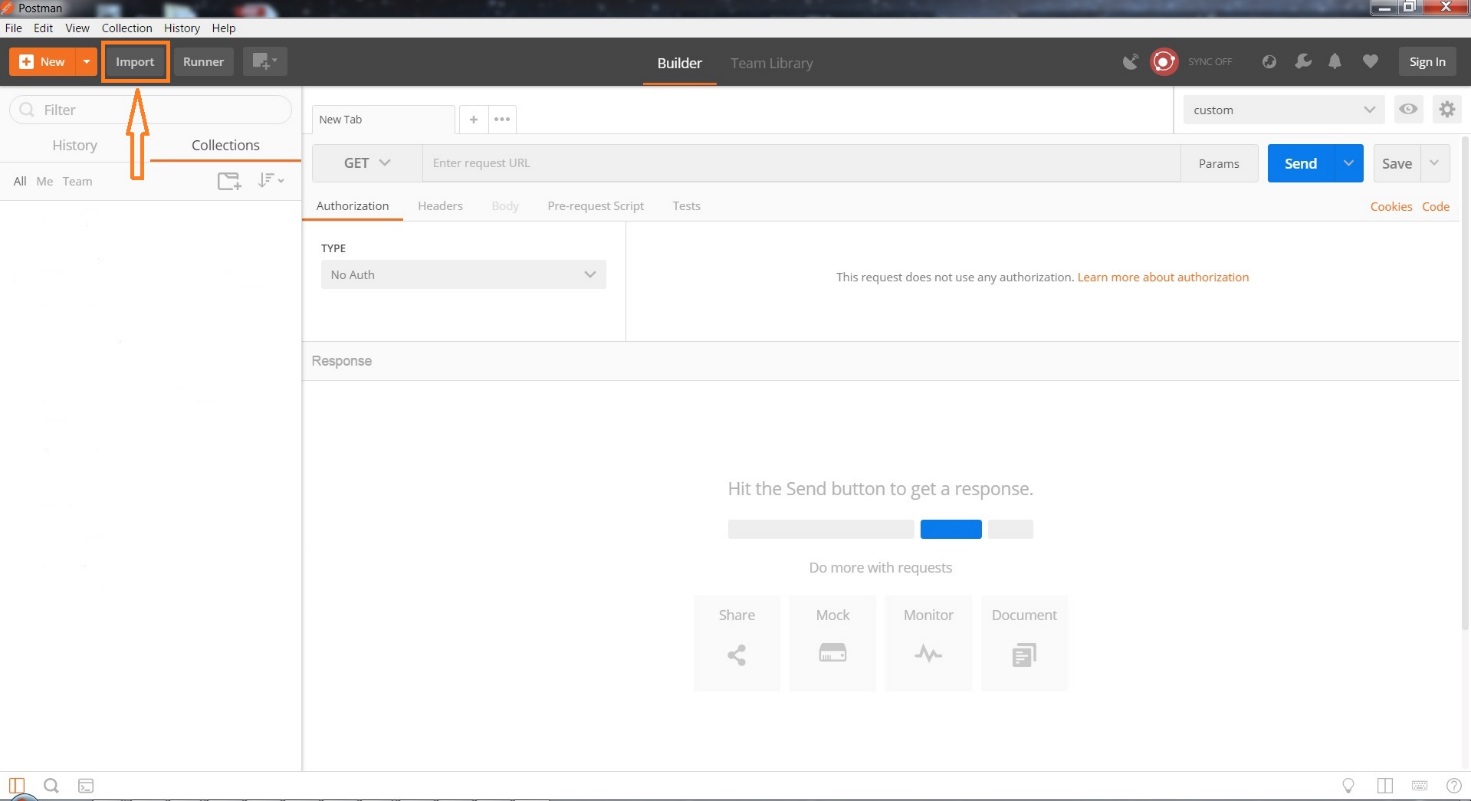Switch to the Team Library tab
1471x801 pixels.
pyautogui.click(x=771, y=63)
